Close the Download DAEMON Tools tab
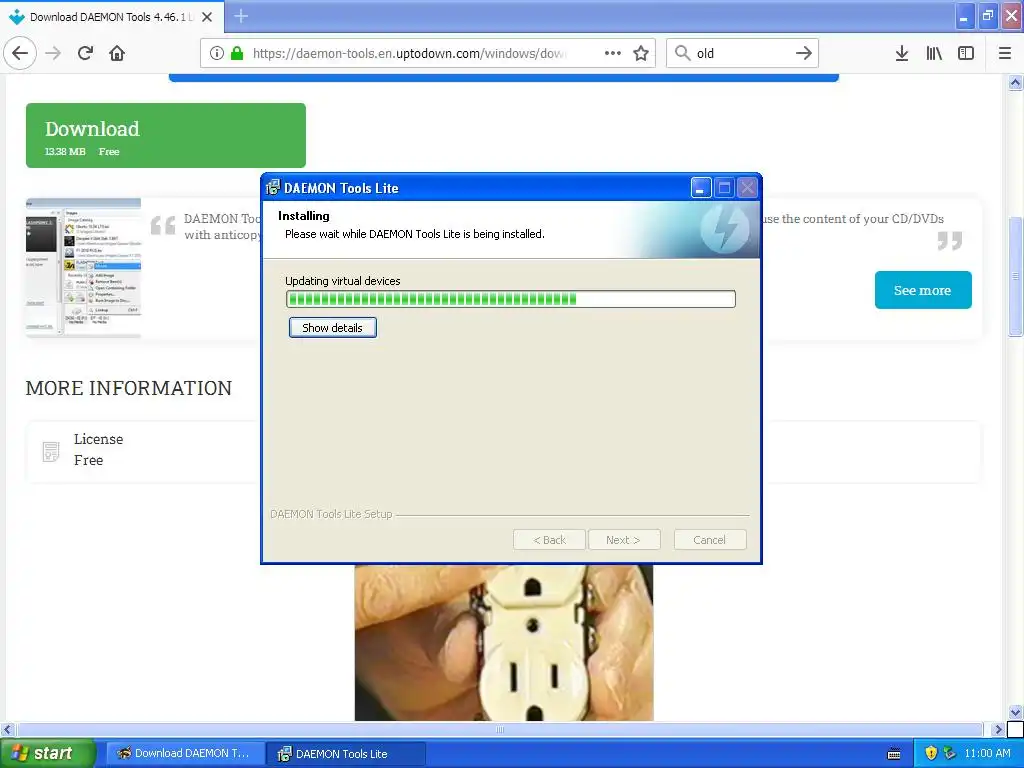Viewport: 1024px width, 768px height. point(207,17)
